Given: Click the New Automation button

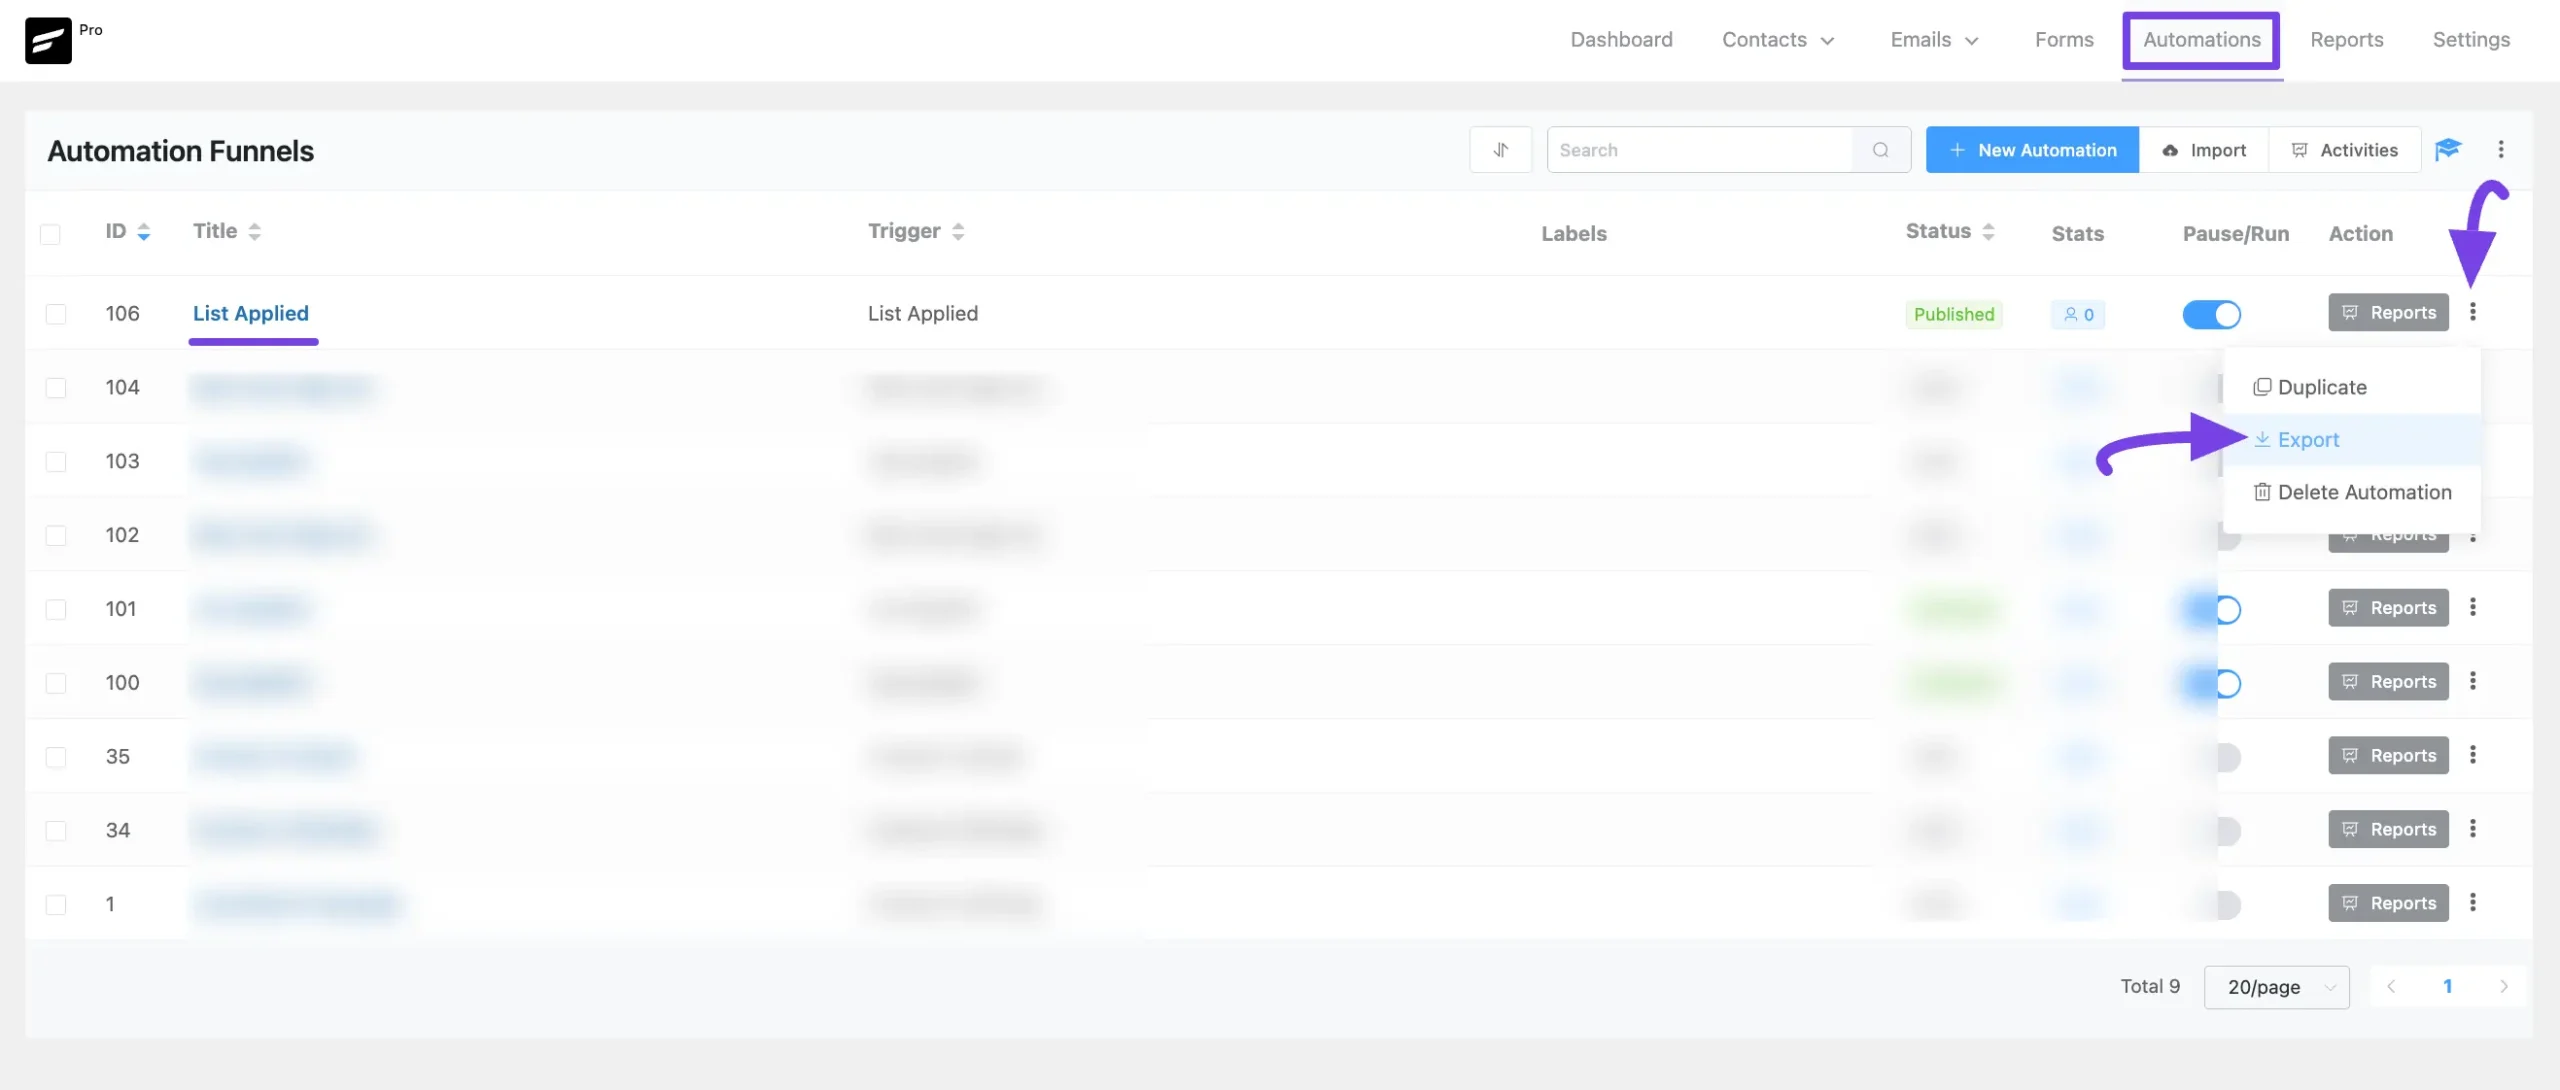Looking at the screenshot, I should pos(2033,148).
